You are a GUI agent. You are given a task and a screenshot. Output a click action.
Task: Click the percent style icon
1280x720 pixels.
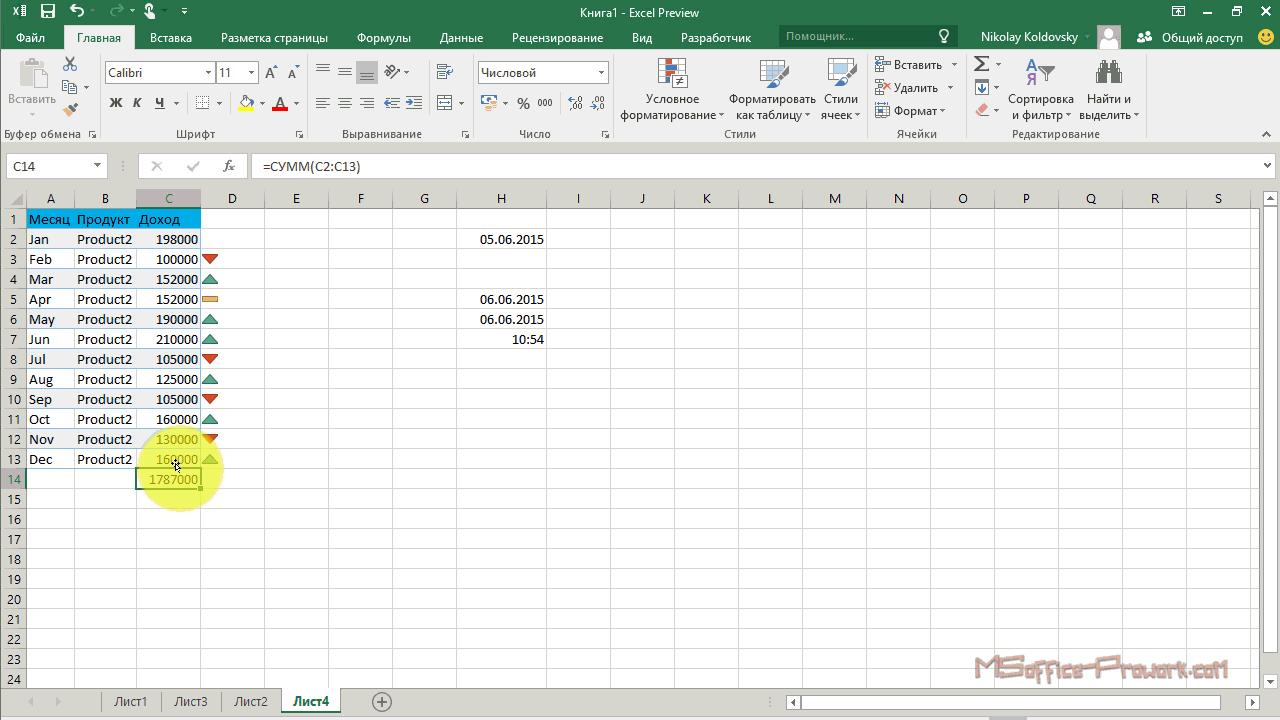523,103
